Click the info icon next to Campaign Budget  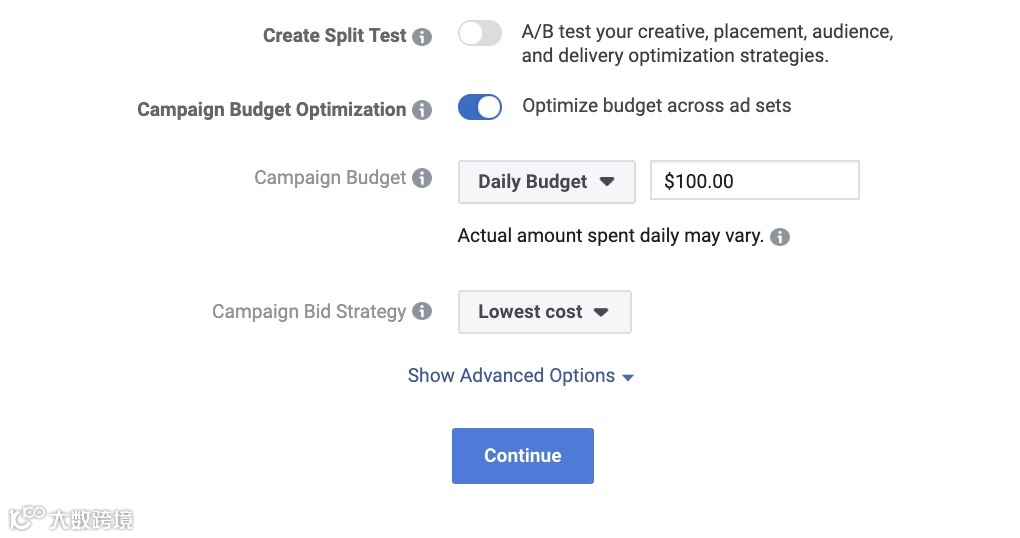[x=423, y=179]
